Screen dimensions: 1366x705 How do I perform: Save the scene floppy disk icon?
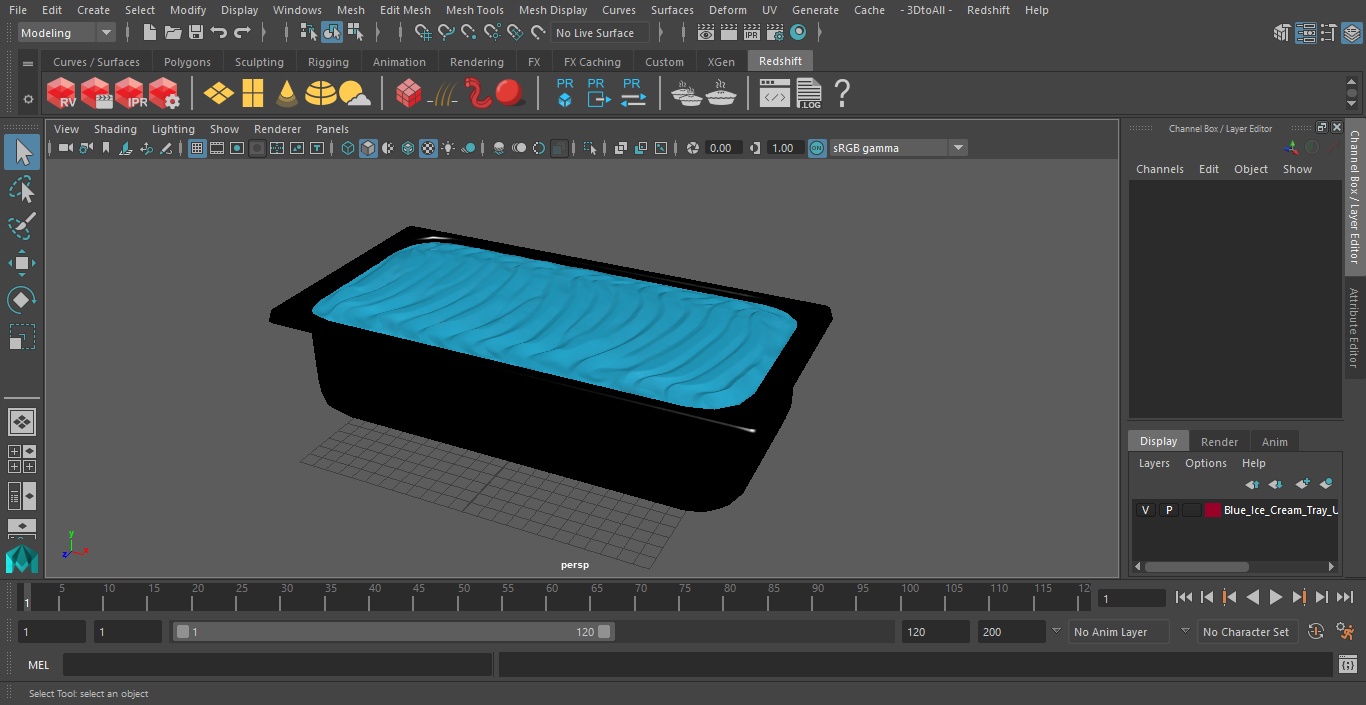tap(196, 33)
